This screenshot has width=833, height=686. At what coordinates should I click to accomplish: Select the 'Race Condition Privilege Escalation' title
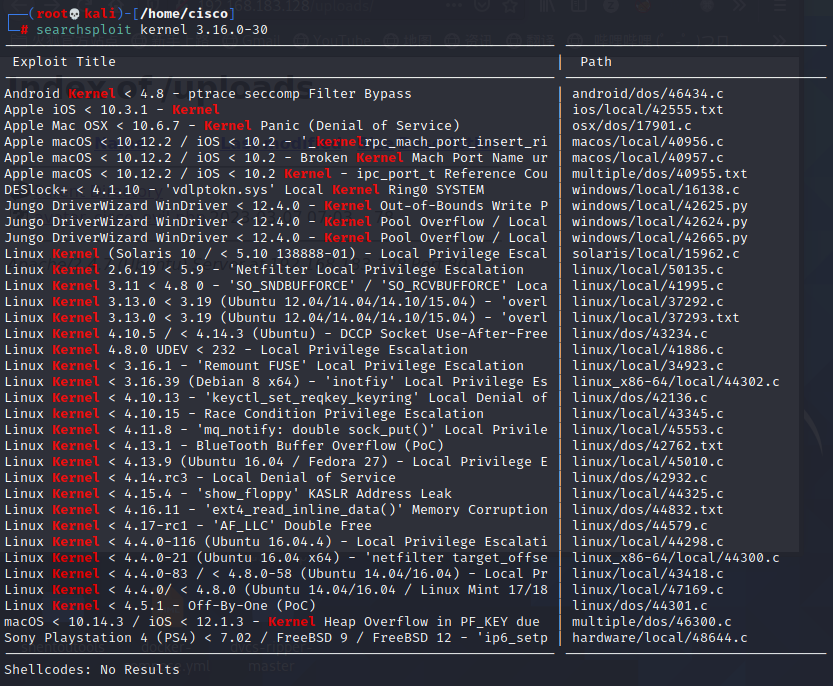244,413
